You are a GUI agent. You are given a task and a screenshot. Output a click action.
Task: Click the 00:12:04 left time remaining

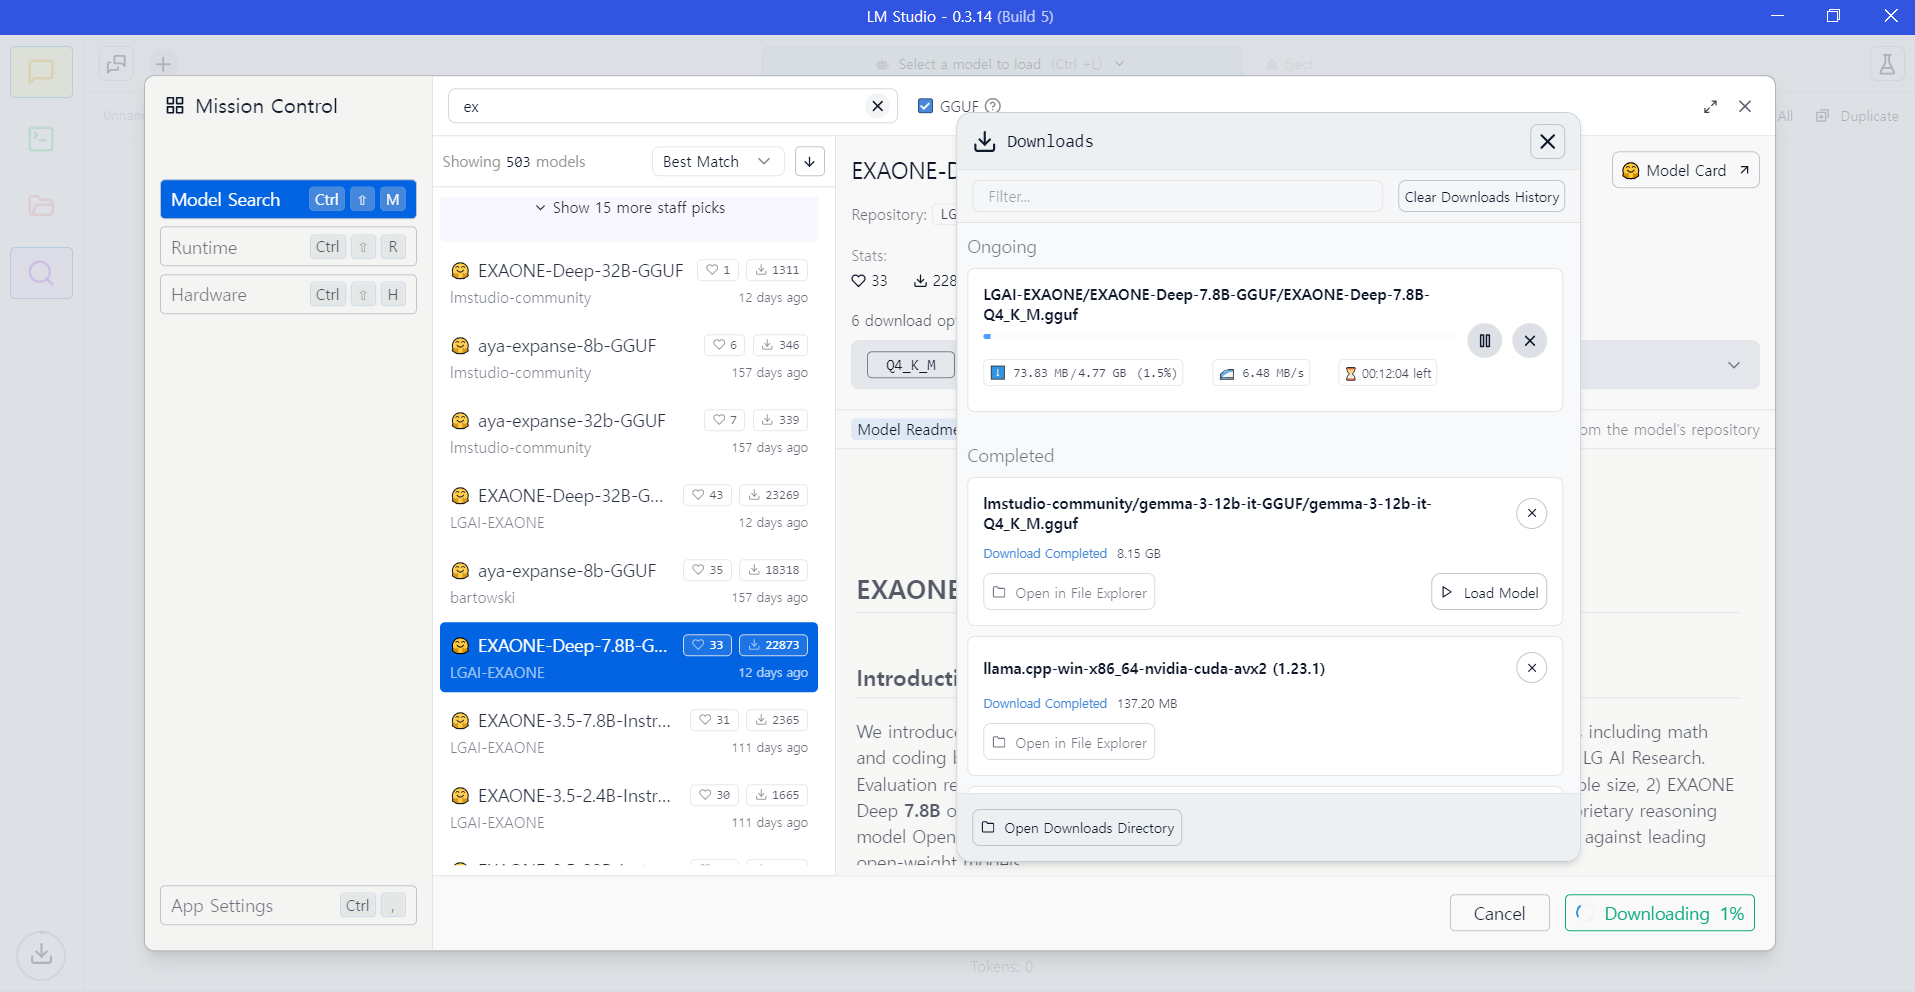[1388, 373]
